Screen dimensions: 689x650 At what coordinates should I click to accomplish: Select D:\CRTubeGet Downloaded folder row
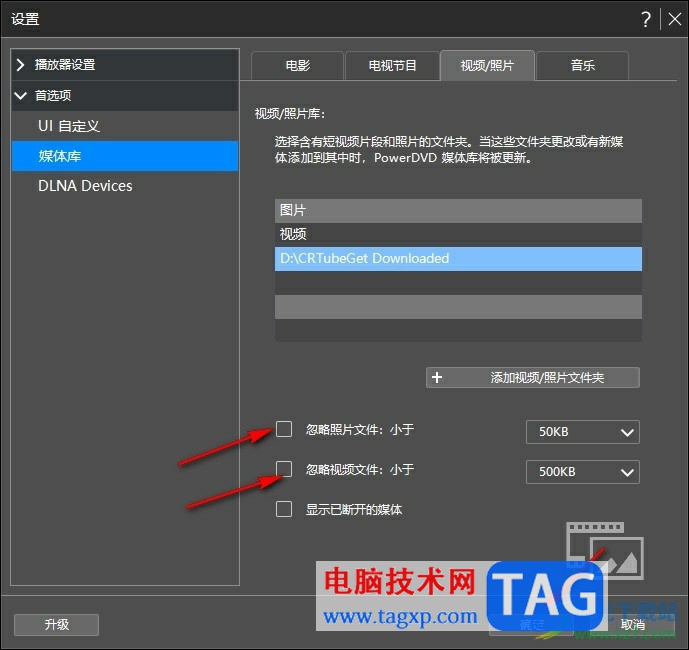458,258
